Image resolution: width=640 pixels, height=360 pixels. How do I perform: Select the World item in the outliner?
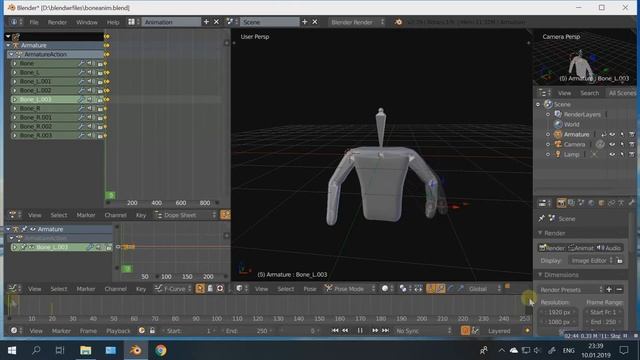571,124
